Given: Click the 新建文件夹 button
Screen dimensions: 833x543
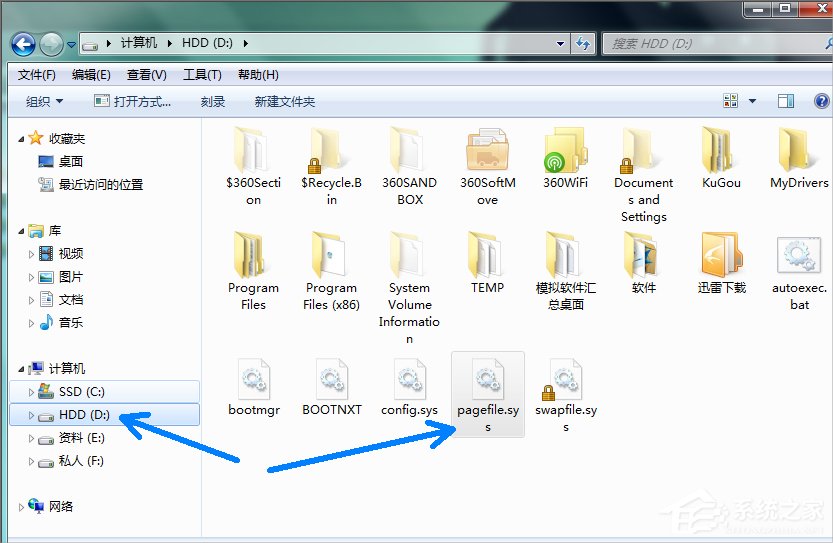Looking at the screenshot, I should click(x=284, y=101).
